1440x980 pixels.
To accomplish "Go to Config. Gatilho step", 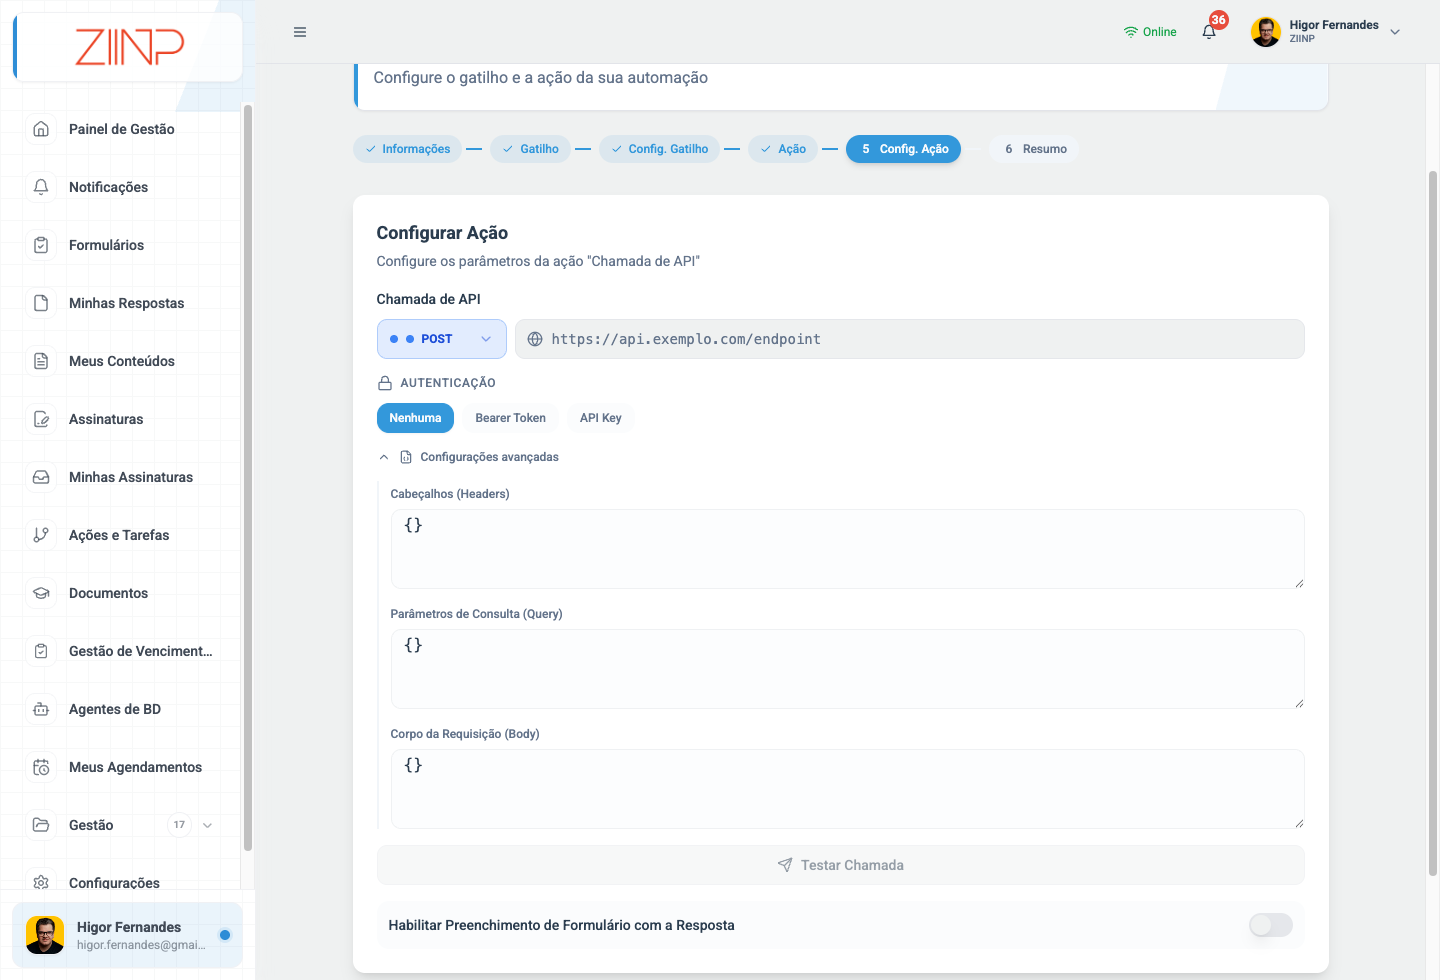I will pyautogui.click(x=660, y=149).
